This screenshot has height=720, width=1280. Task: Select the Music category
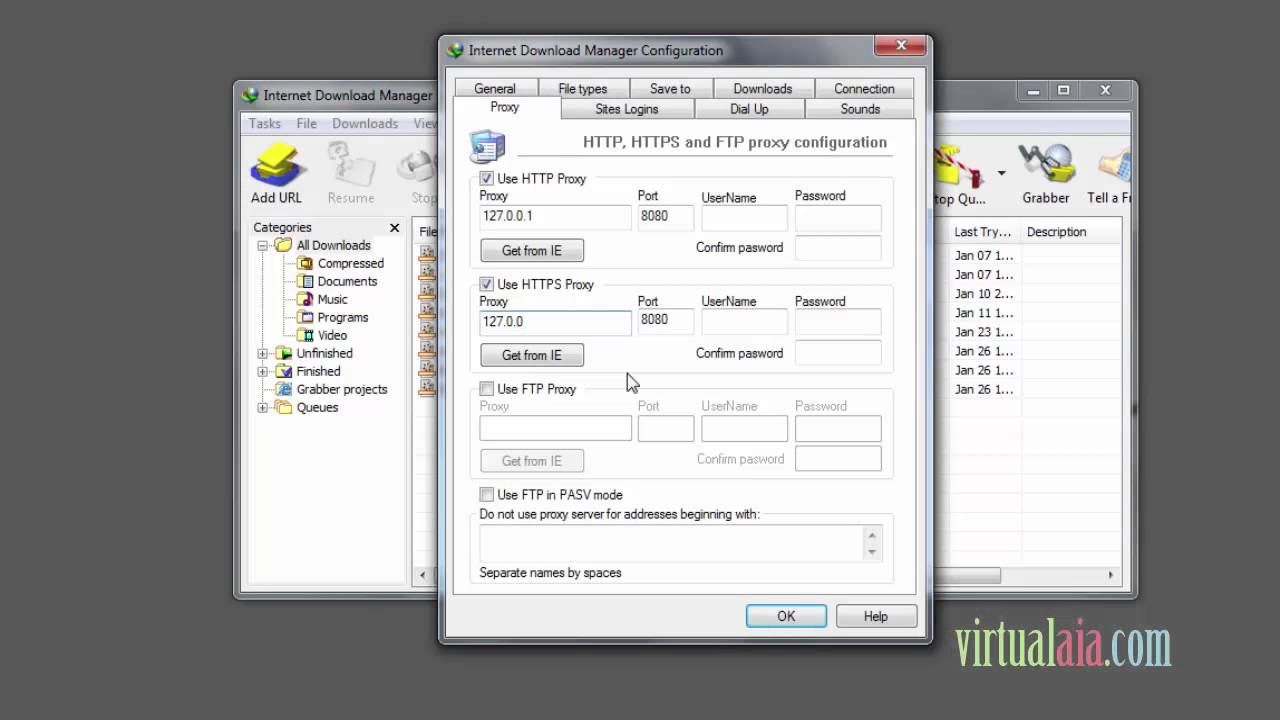click(332, 299)
